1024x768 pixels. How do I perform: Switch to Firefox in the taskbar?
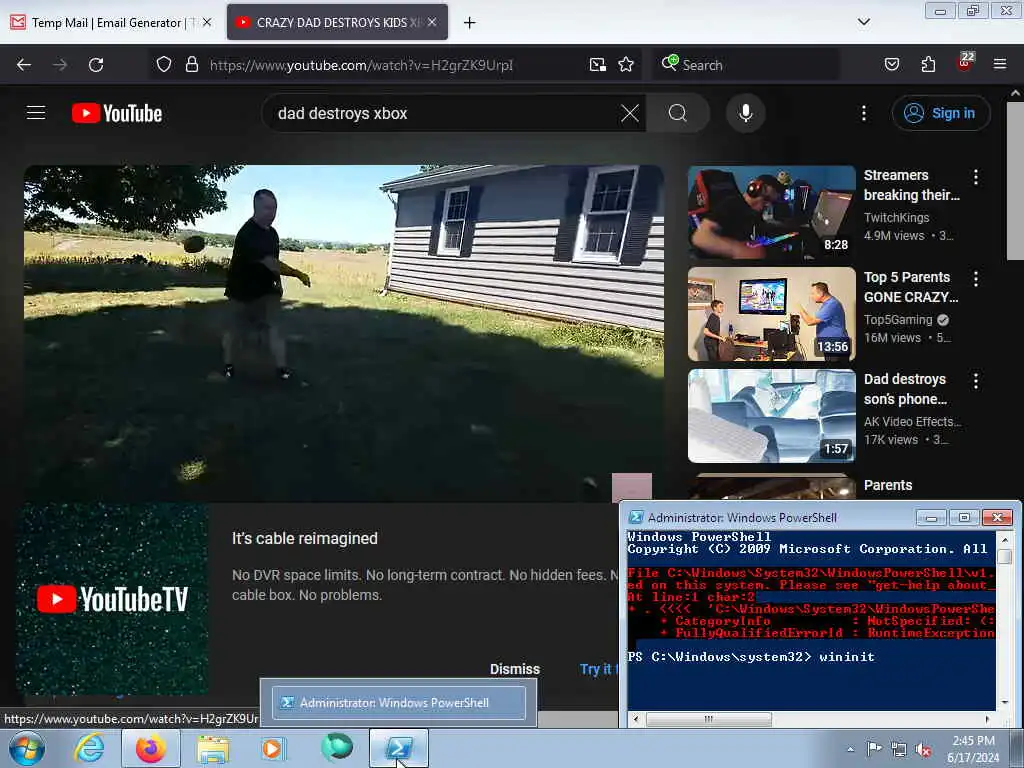click(151, 748)
